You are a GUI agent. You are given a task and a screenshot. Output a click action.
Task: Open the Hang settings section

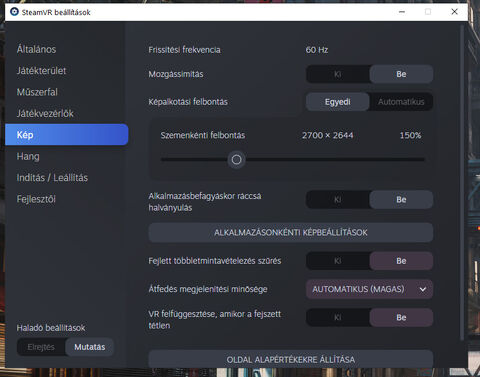pyautogui.click(x=28, y=156)
